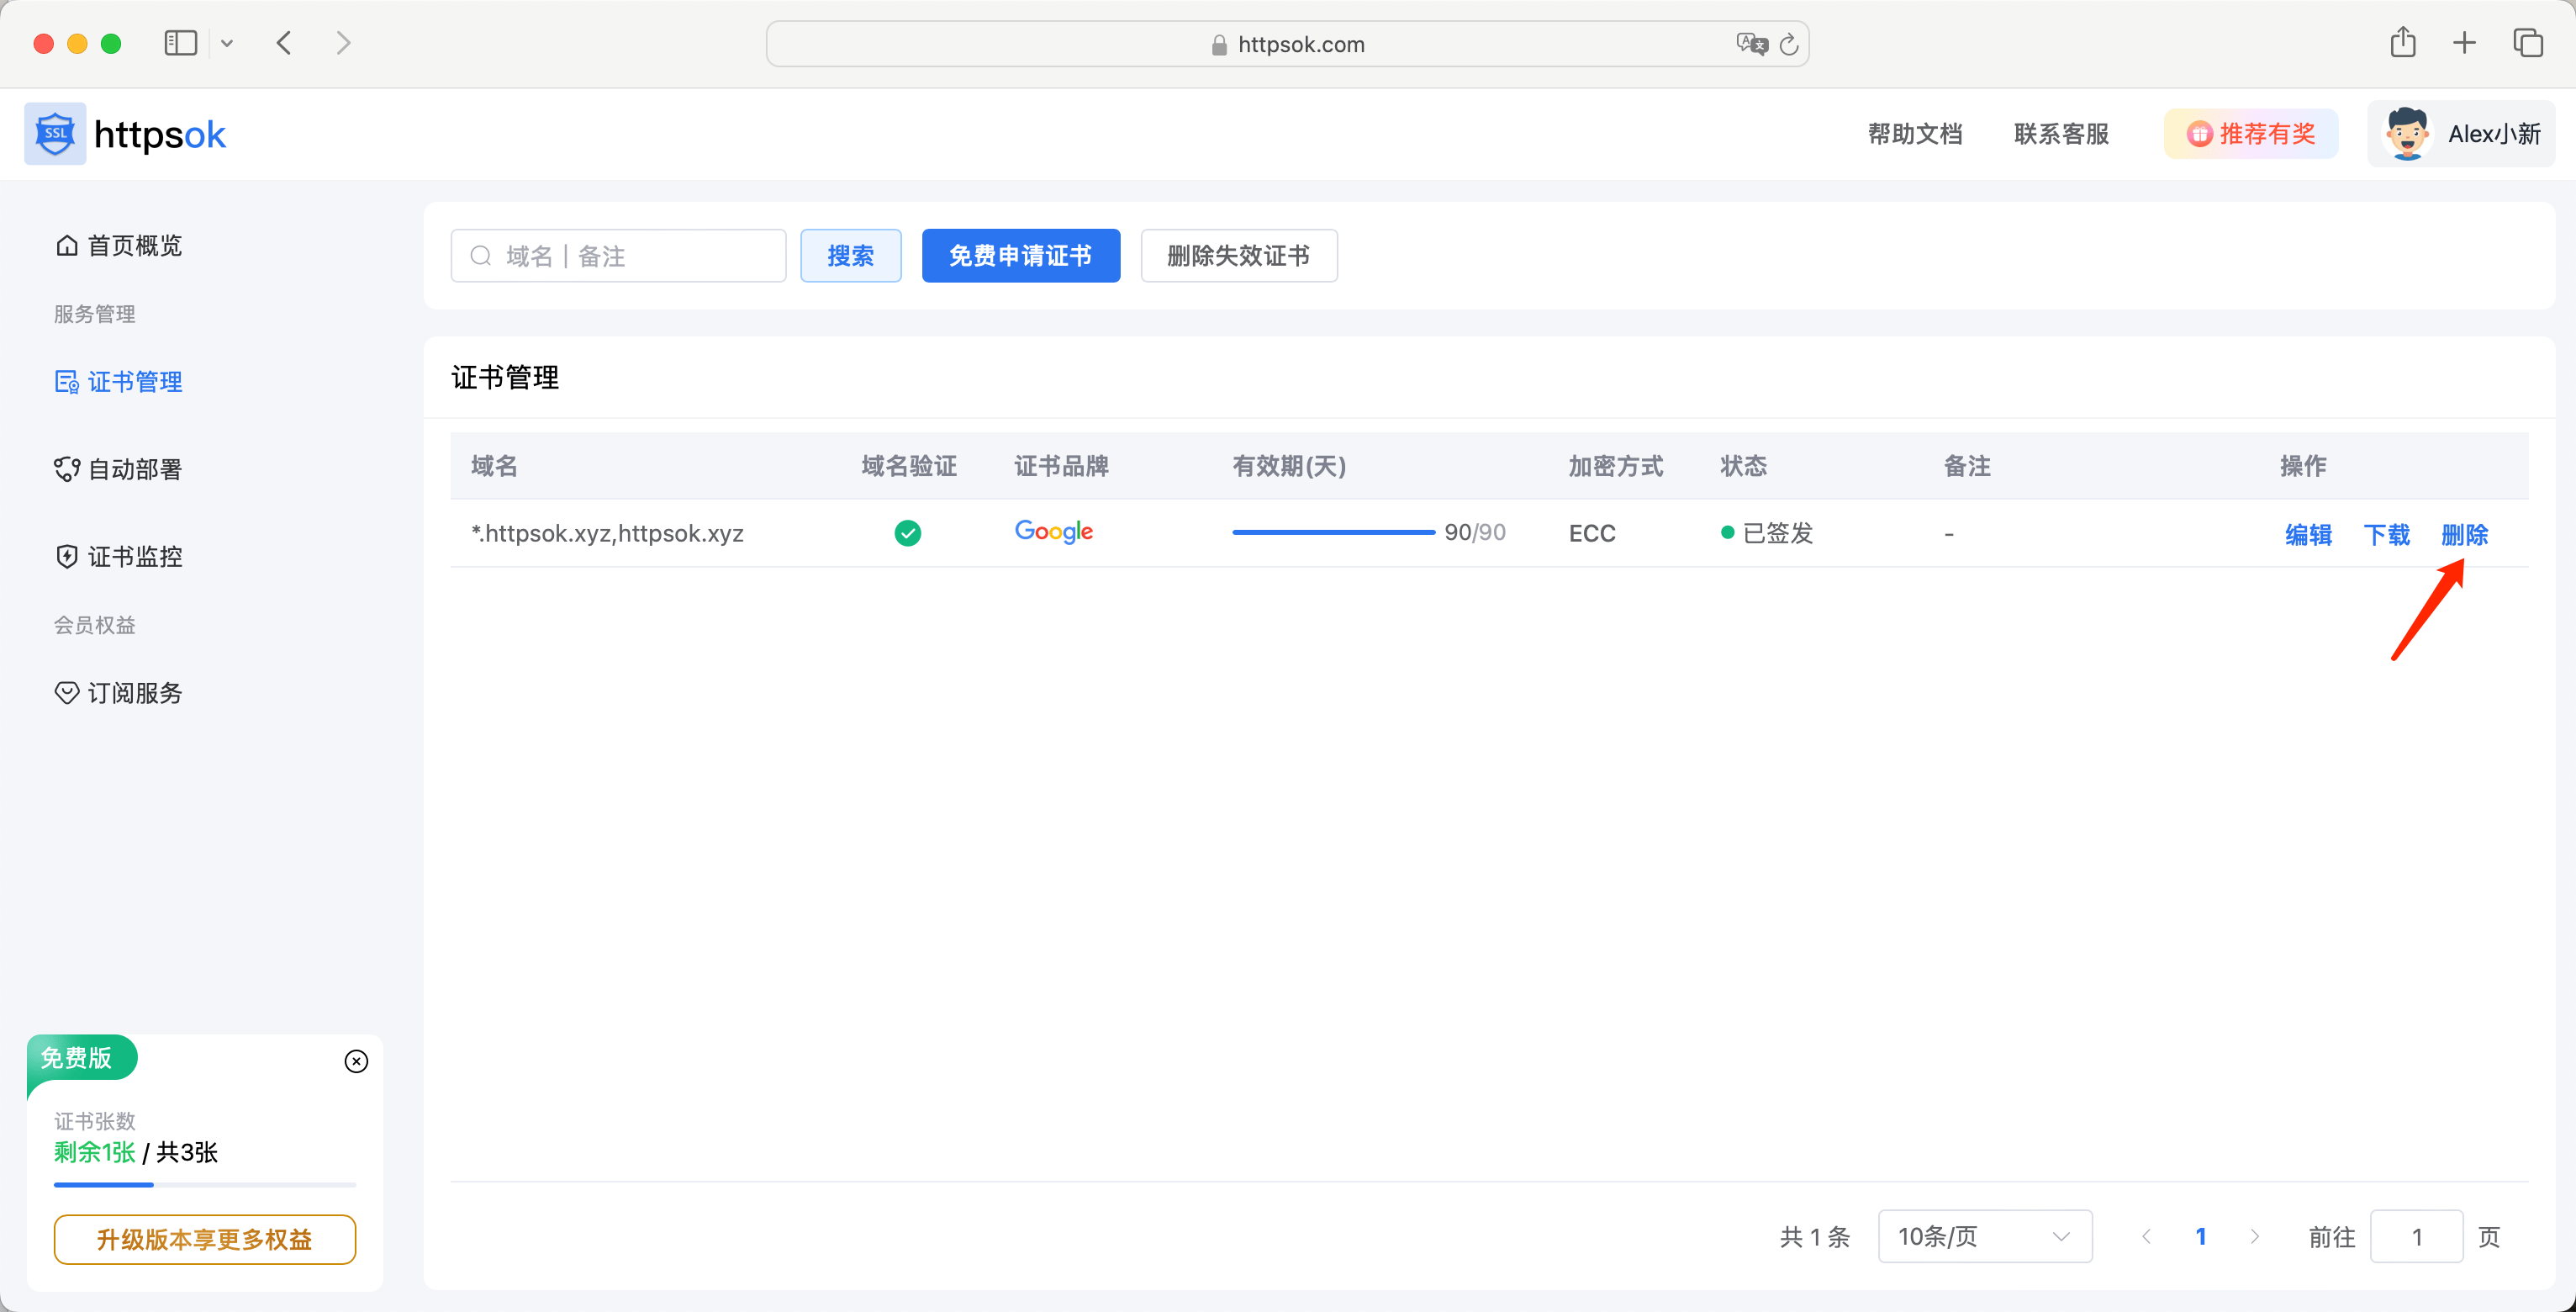Open the 10条/页 page size dropdown

[1984, 1236]
